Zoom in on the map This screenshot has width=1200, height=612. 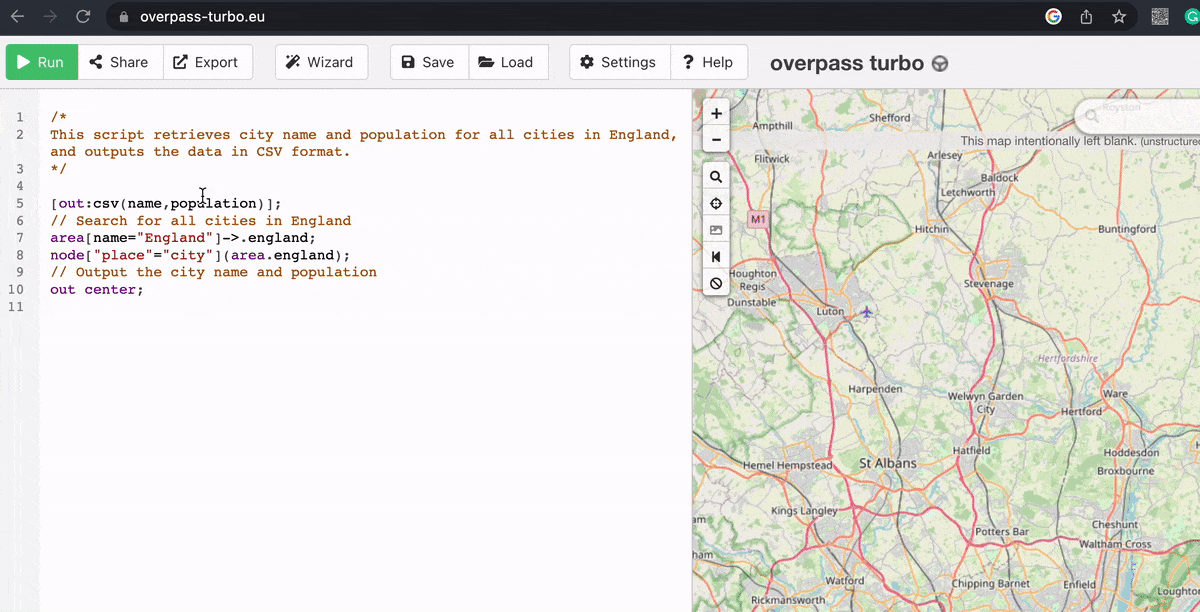[x=716, y=114]
